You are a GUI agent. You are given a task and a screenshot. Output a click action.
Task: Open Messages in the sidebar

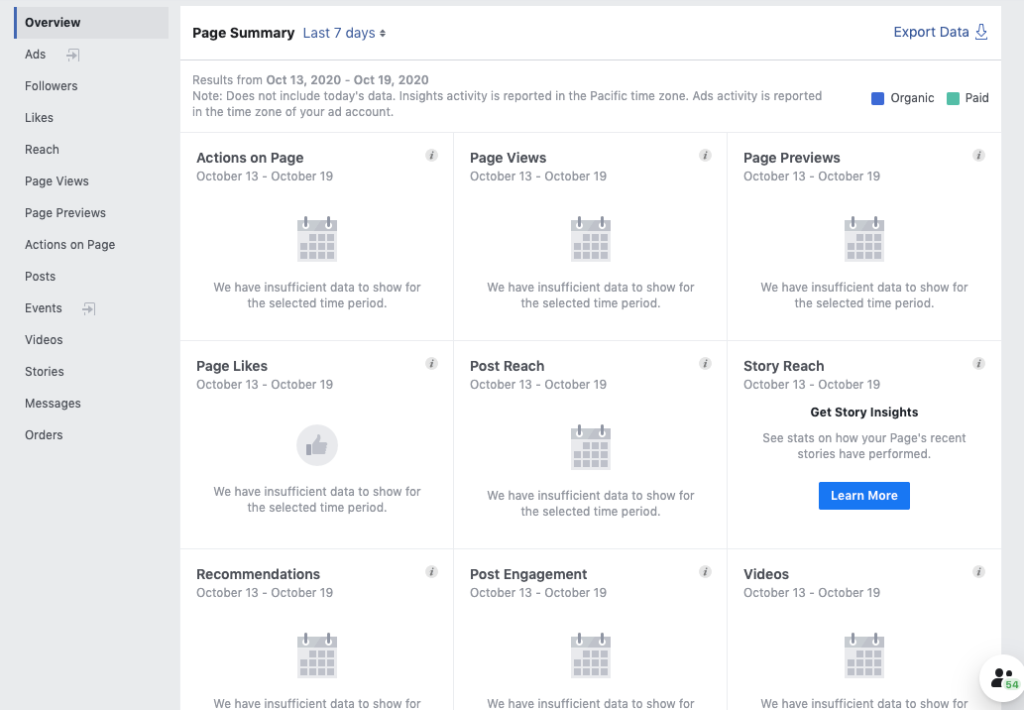click(53, 403)
